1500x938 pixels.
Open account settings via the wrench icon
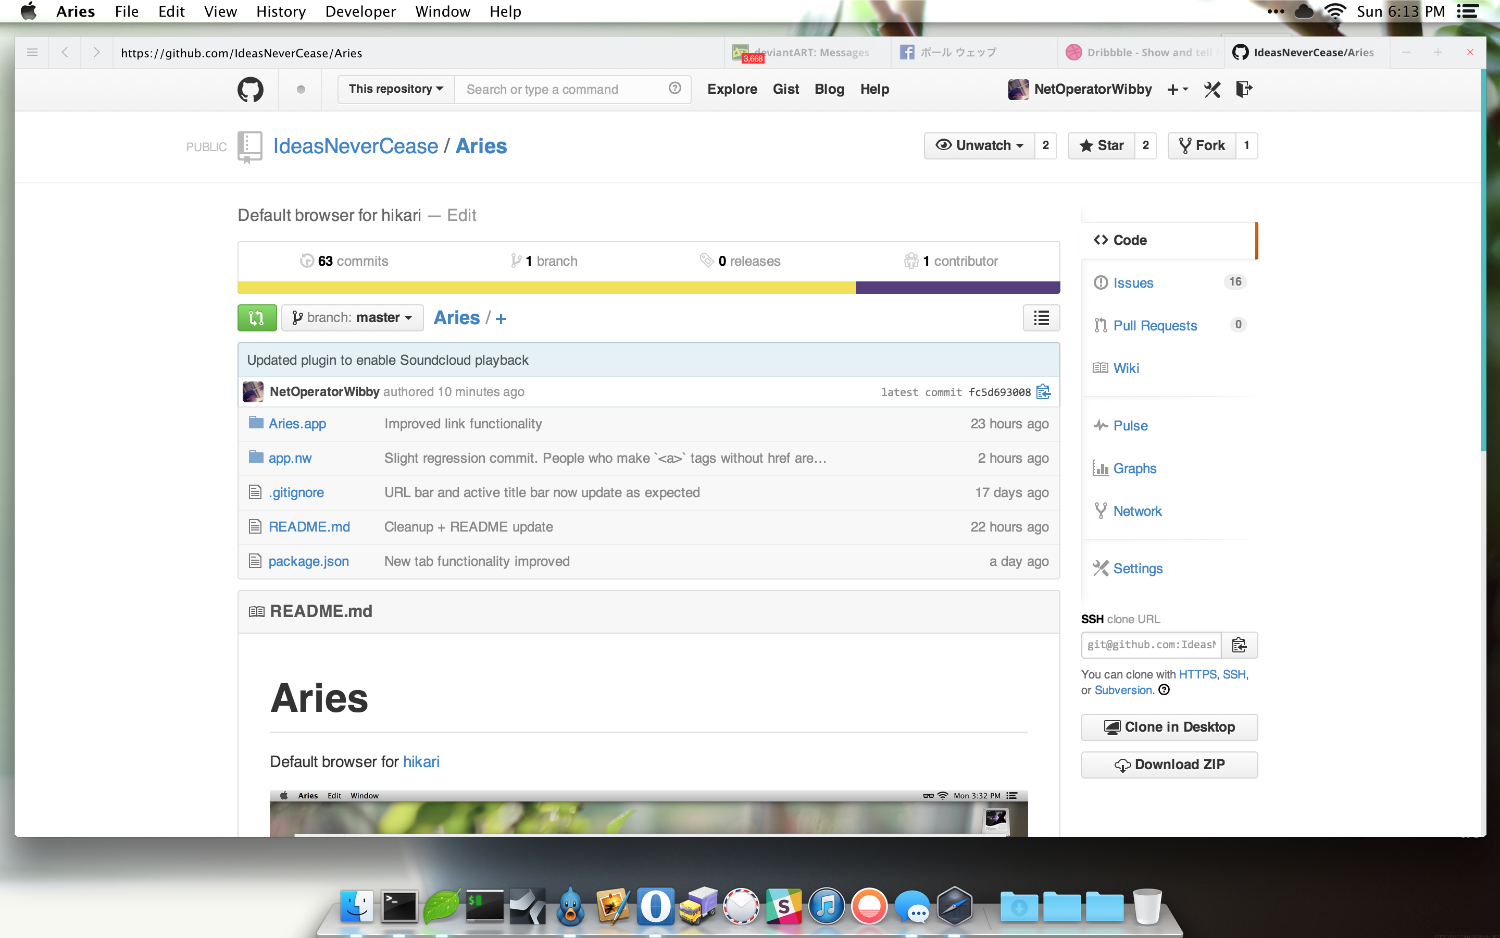point(1212,89)
